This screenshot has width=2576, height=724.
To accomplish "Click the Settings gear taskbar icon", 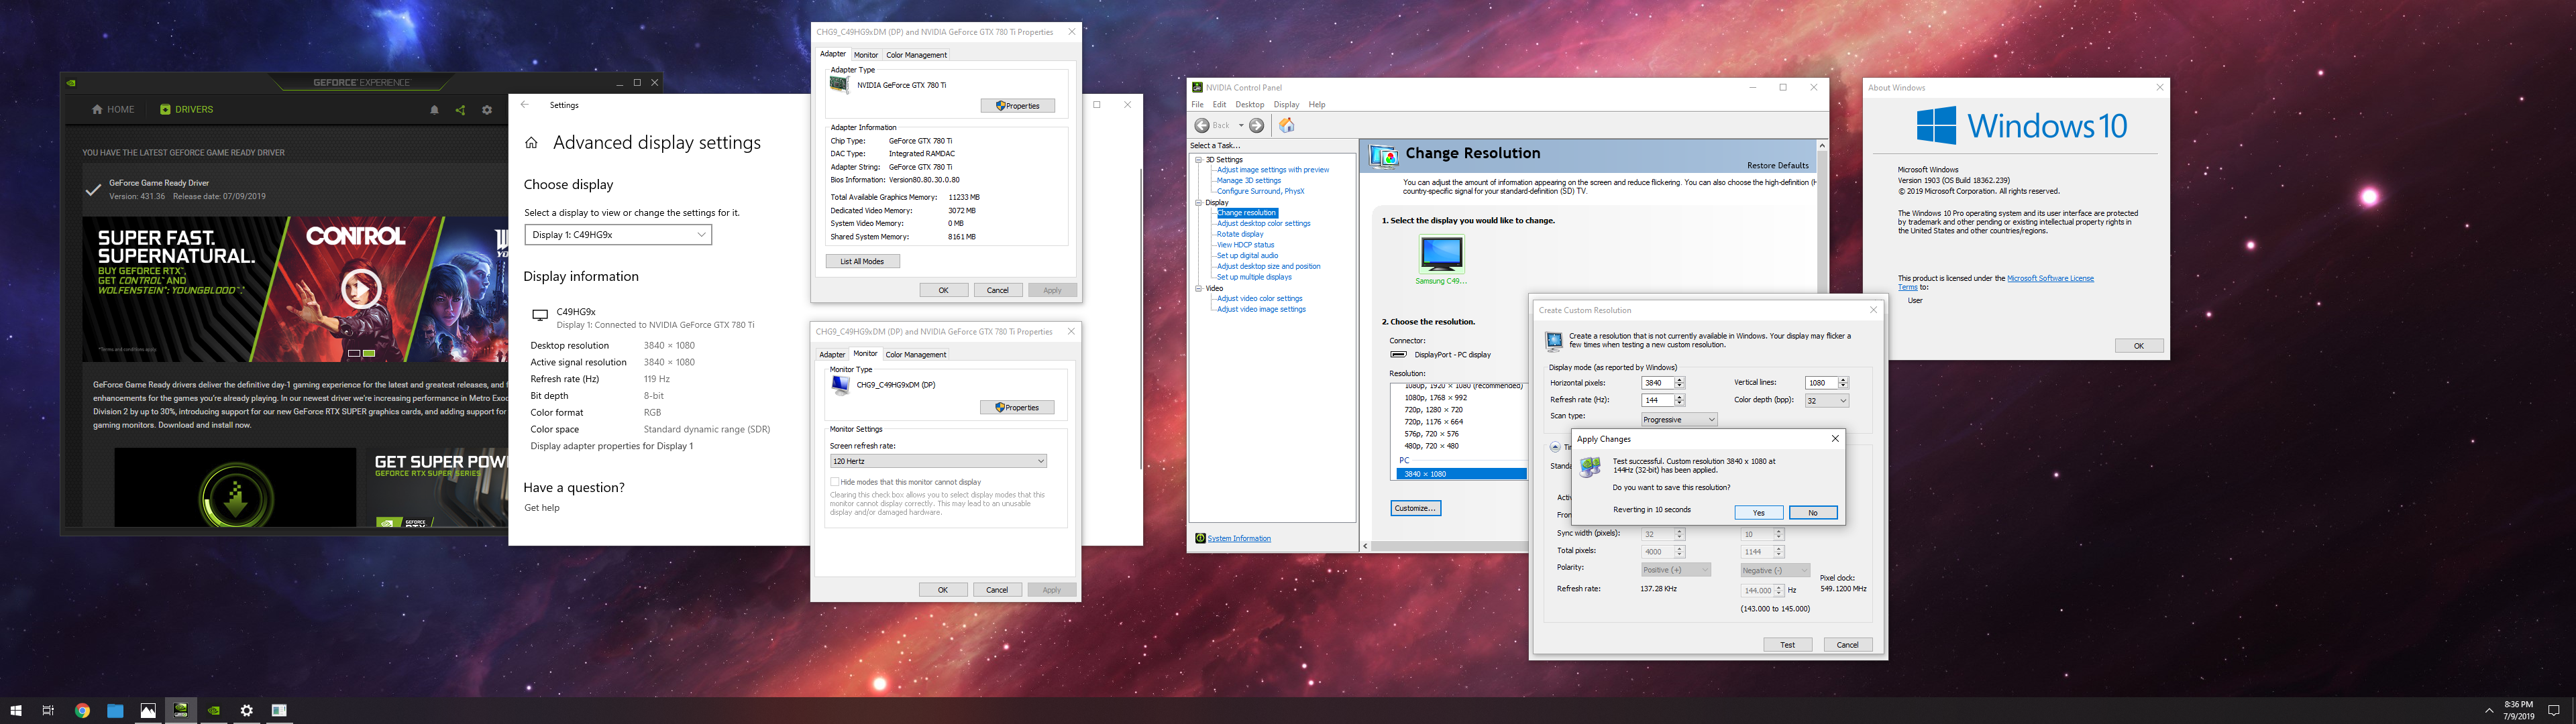I will (x=247, y=711).
